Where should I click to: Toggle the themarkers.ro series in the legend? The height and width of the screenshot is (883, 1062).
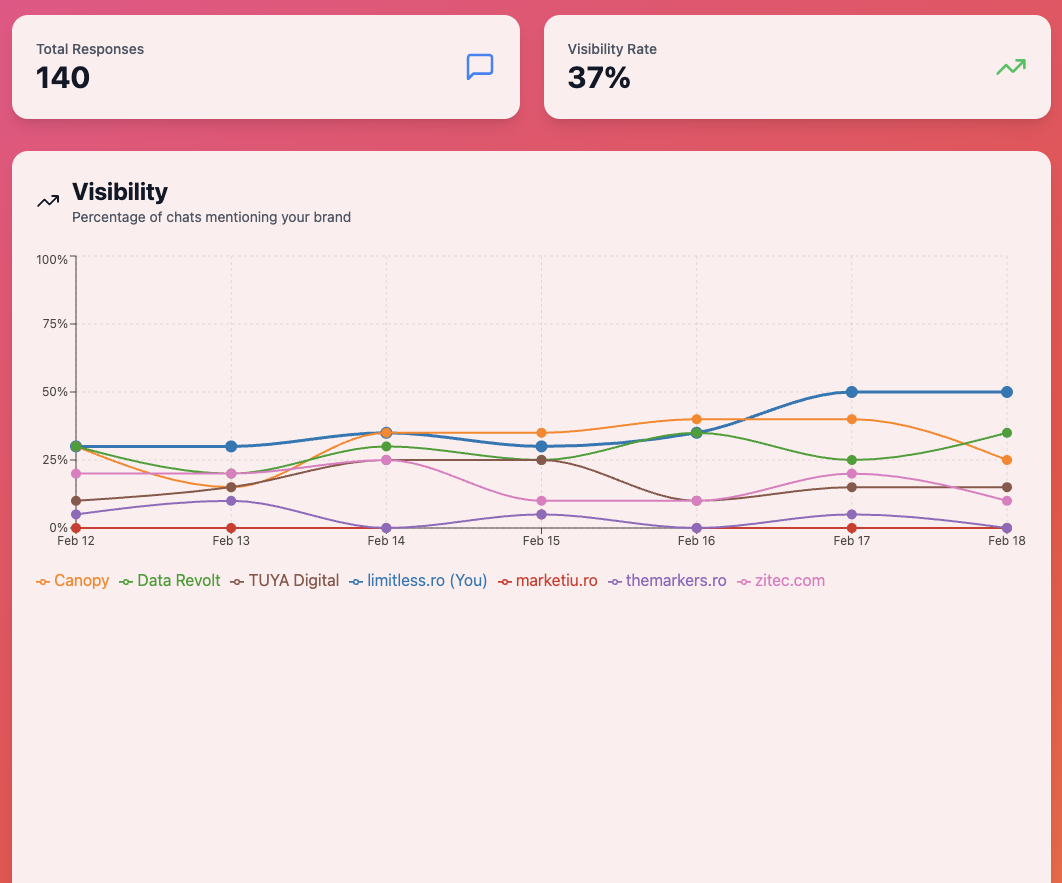(x=667, y=580)
